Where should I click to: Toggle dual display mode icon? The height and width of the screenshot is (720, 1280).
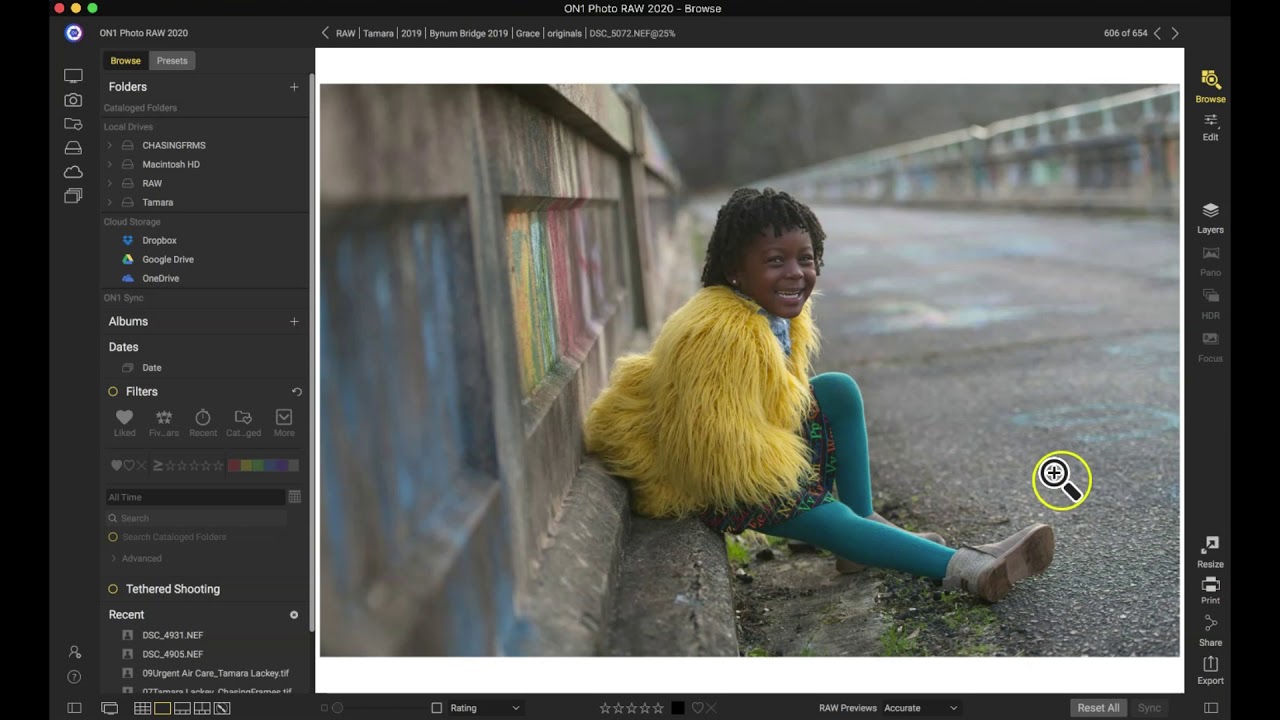(109, 708)
